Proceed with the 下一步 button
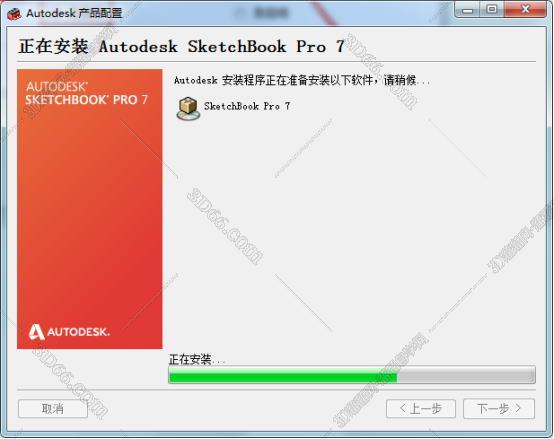This screenshot has height=439, width=554. (x=499, y=409)
